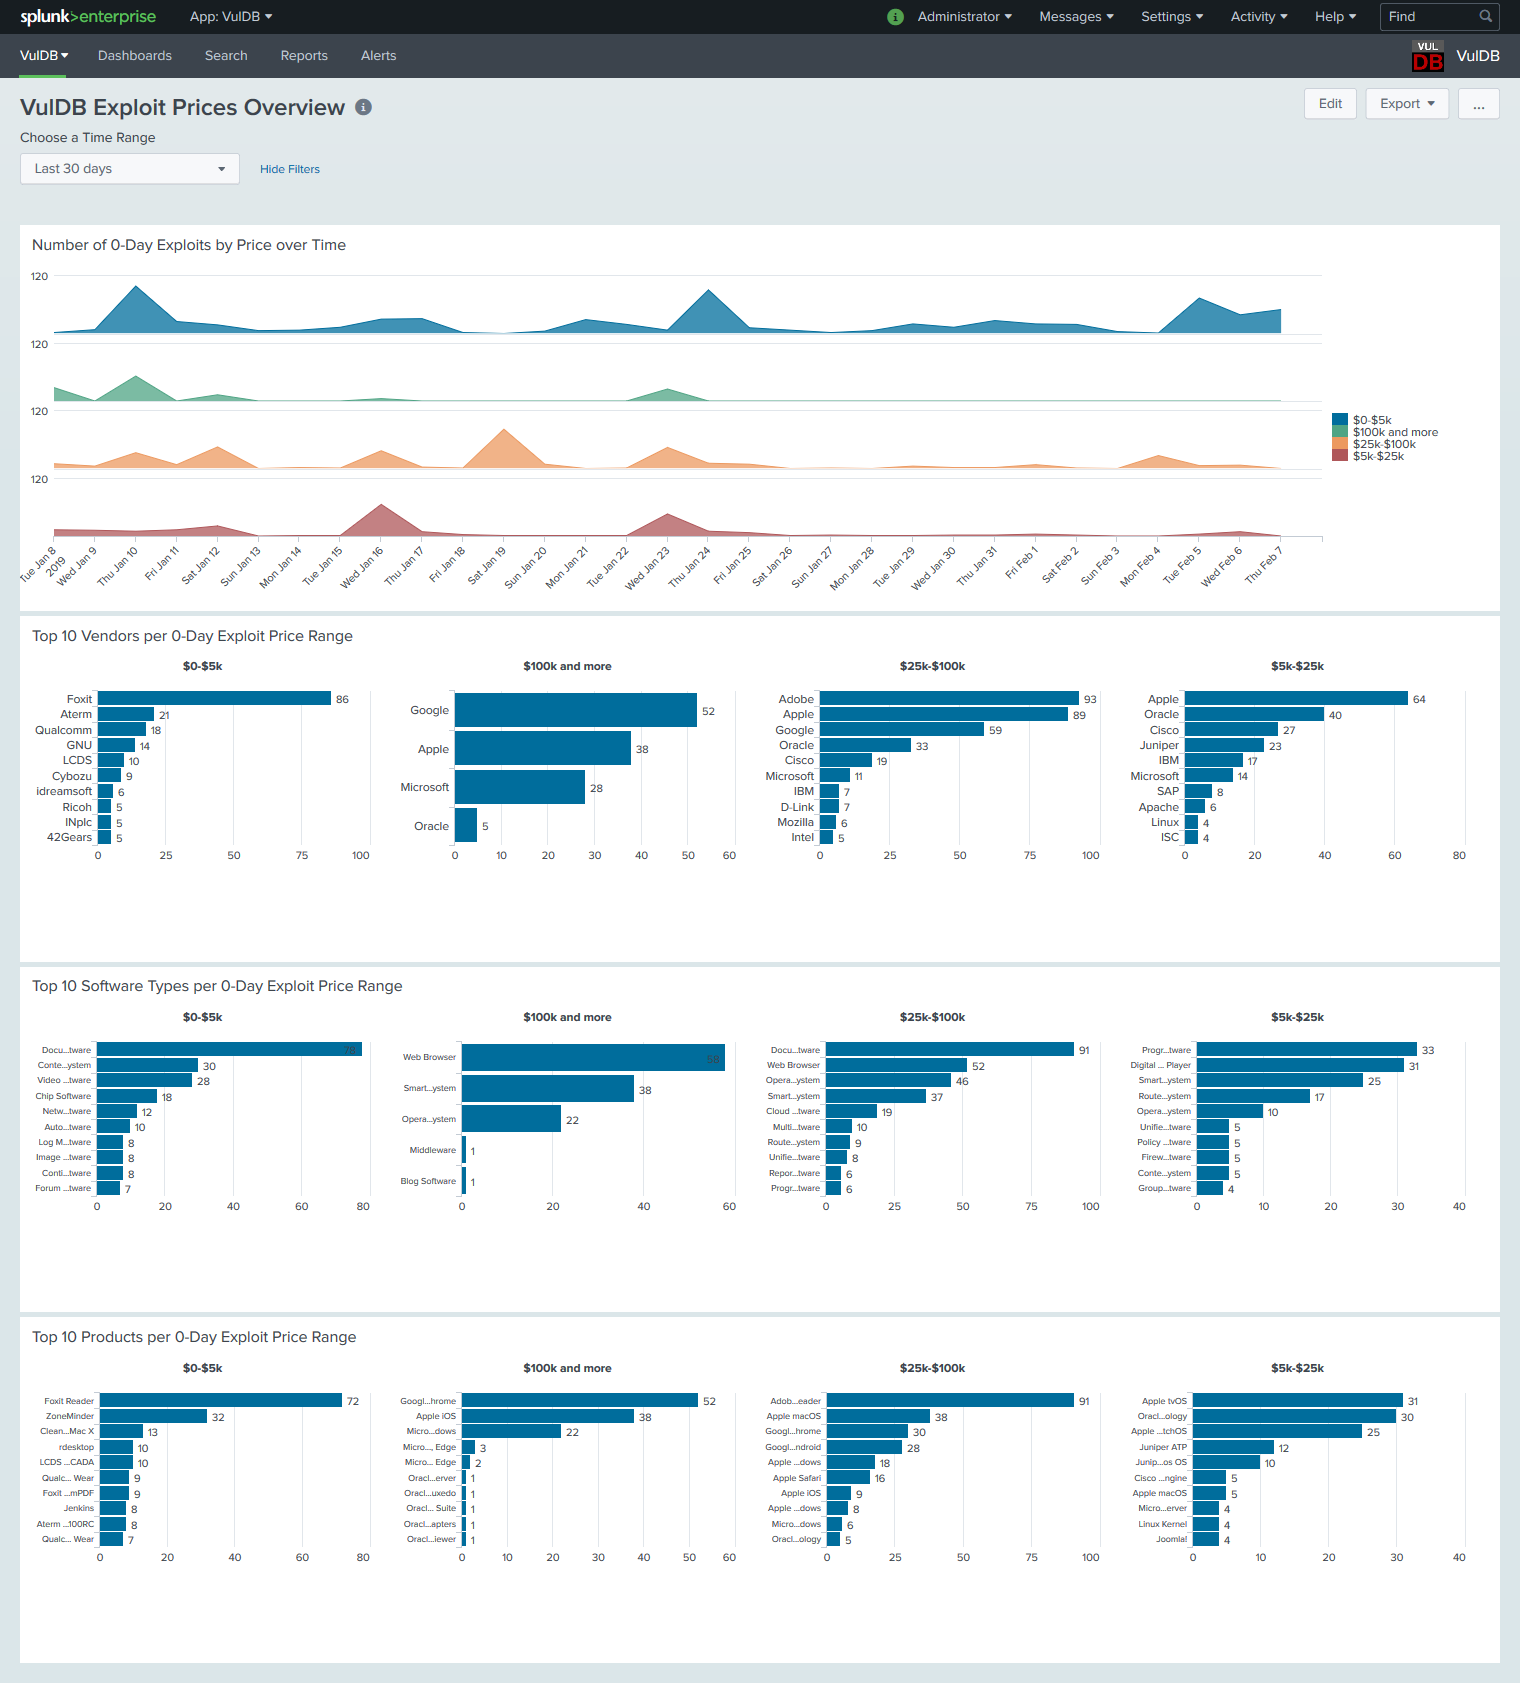
Task: Click the Microsoft bar with value 28 in $100k vendors chart
Action: 520,787
